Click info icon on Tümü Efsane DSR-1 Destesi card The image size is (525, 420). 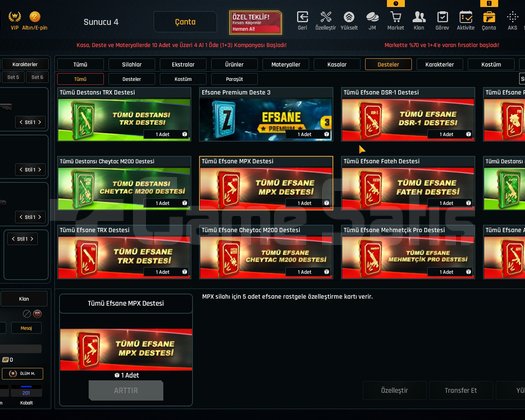[468, 134]
